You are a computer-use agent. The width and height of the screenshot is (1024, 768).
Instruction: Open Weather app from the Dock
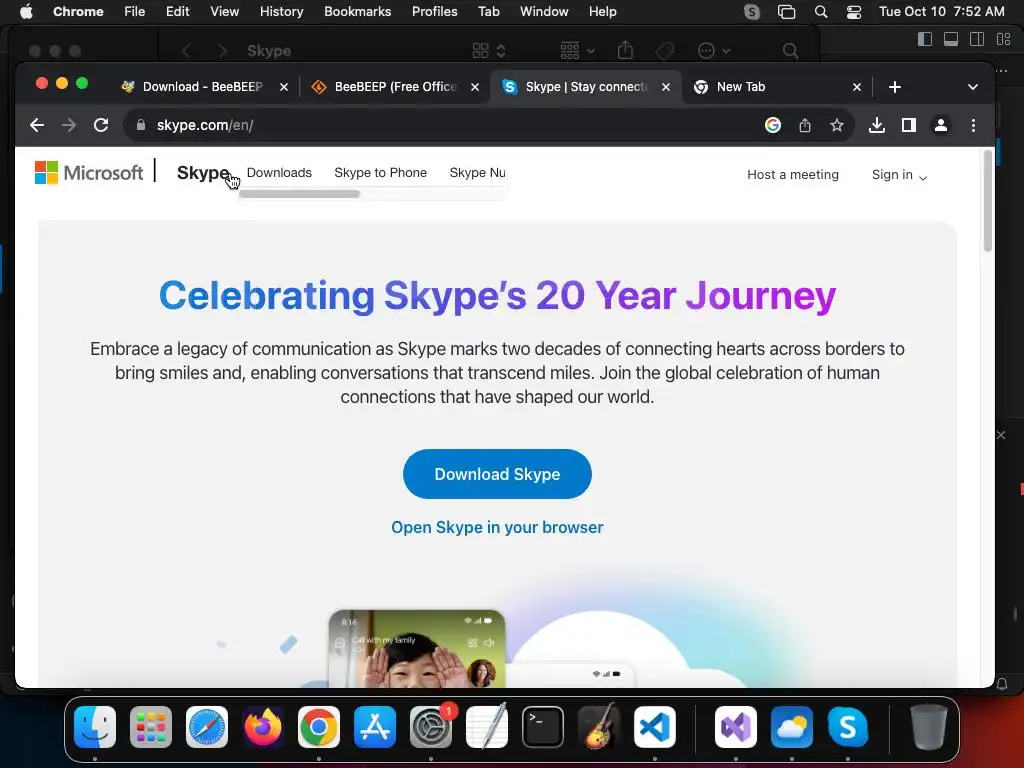[792, 727]
